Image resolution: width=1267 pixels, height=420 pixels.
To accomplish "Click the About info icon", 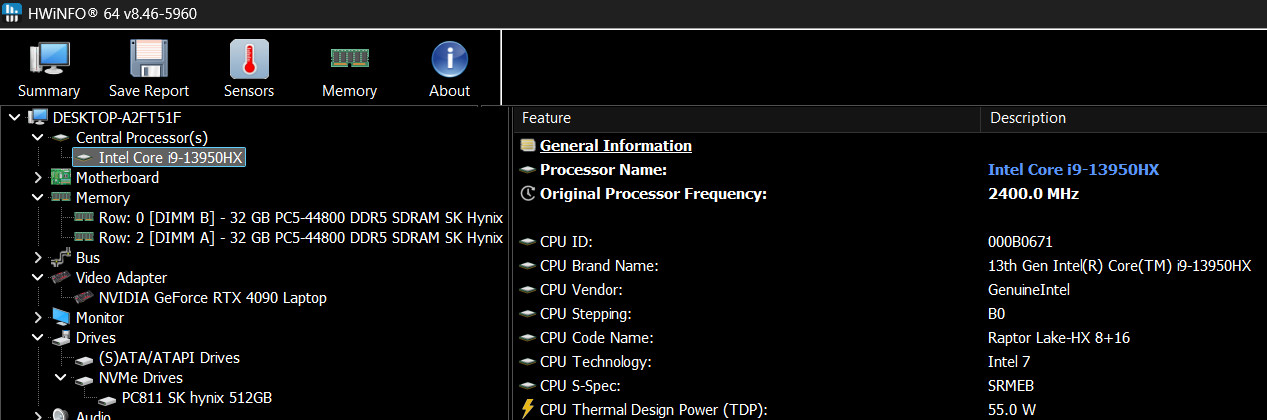I will (x=450, y=59).
